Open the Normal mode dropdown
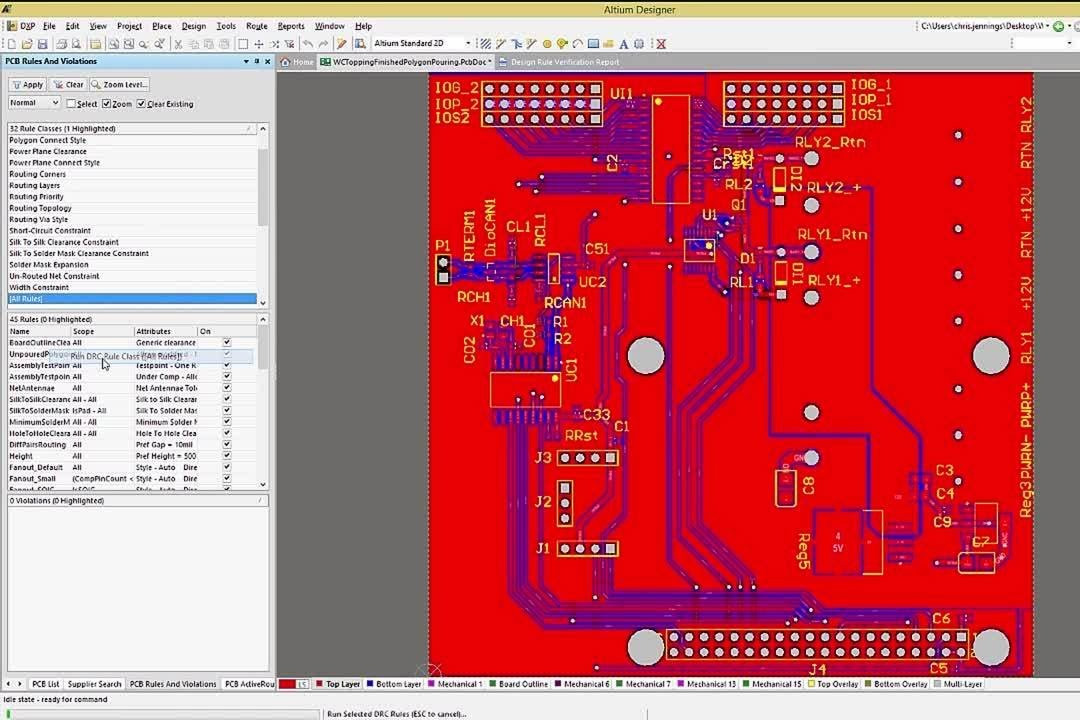This screenshot has width=1080, height=720. point(54,103)
